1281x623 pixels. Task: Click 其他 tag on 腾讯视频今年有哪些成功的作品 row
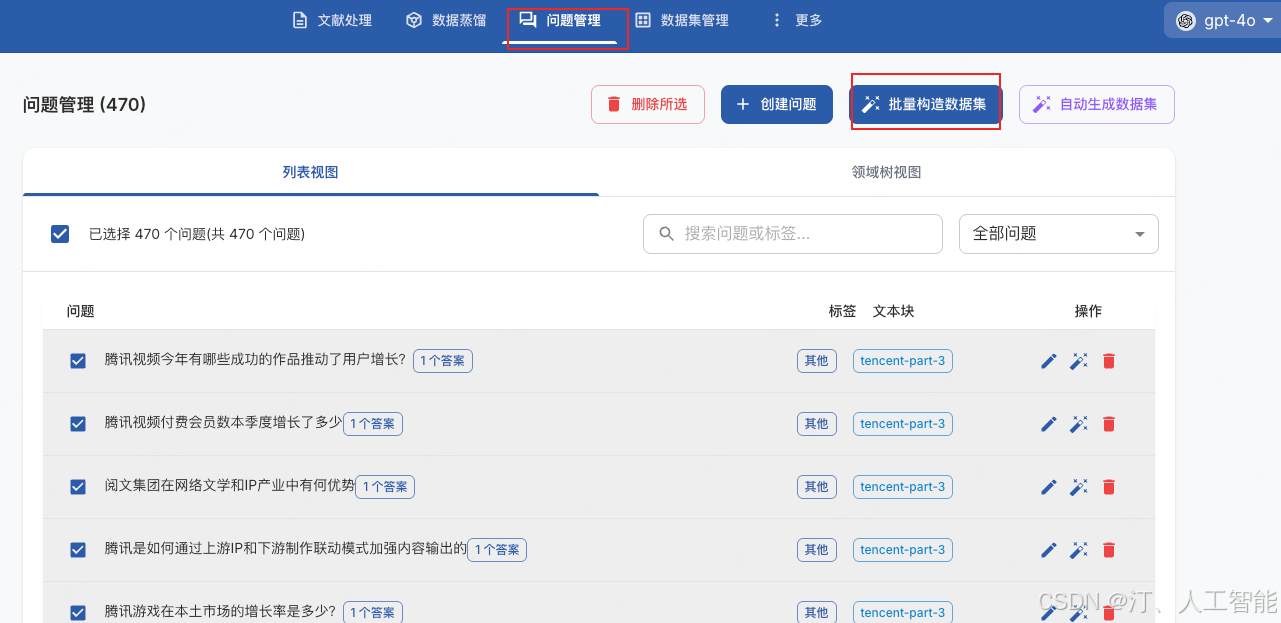[x=817, y=361]
